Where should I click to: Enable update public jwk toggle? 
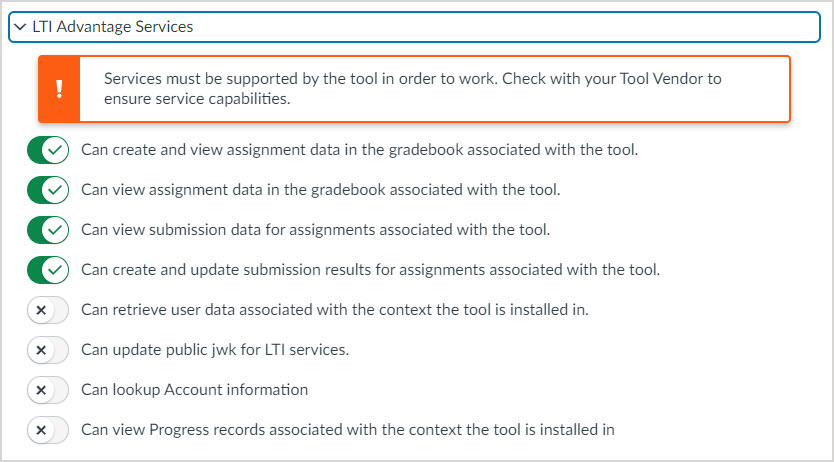(x=48, y=350)
